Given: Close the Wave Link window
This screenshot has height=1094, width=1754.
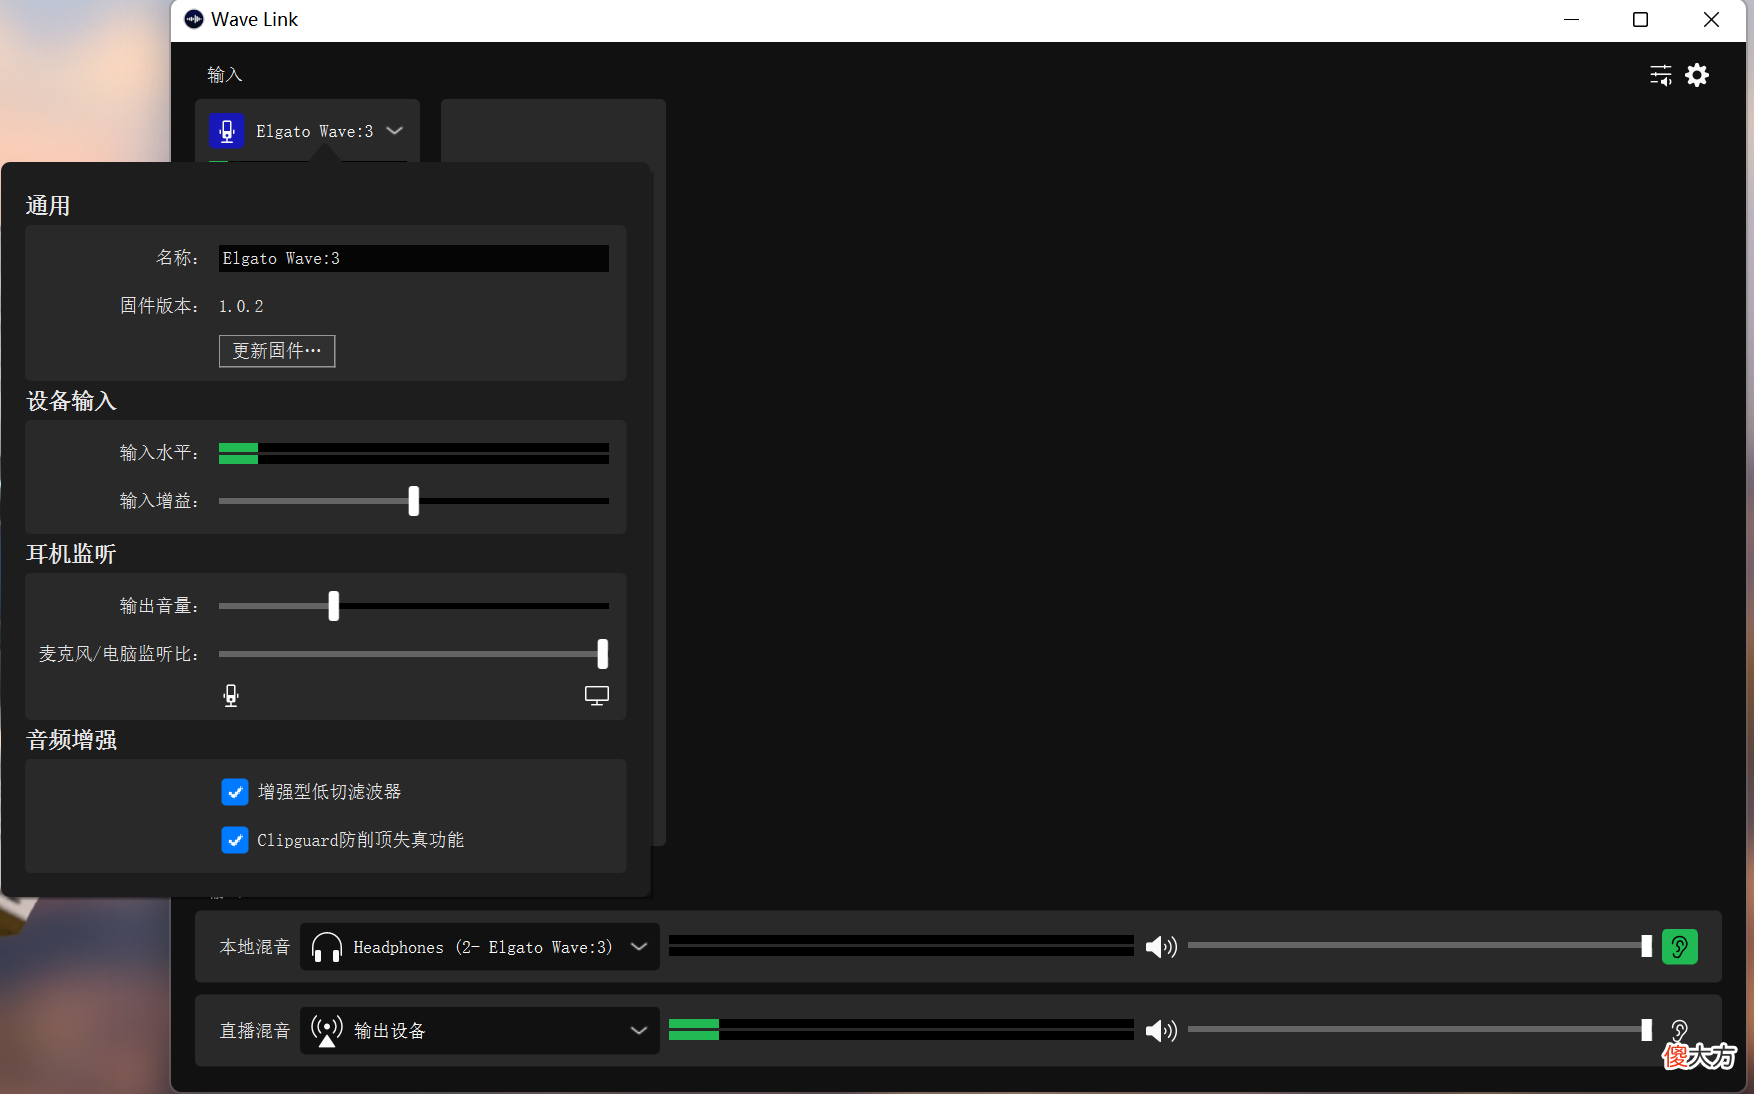Looking at the screenshot, I should (1711, 20).
